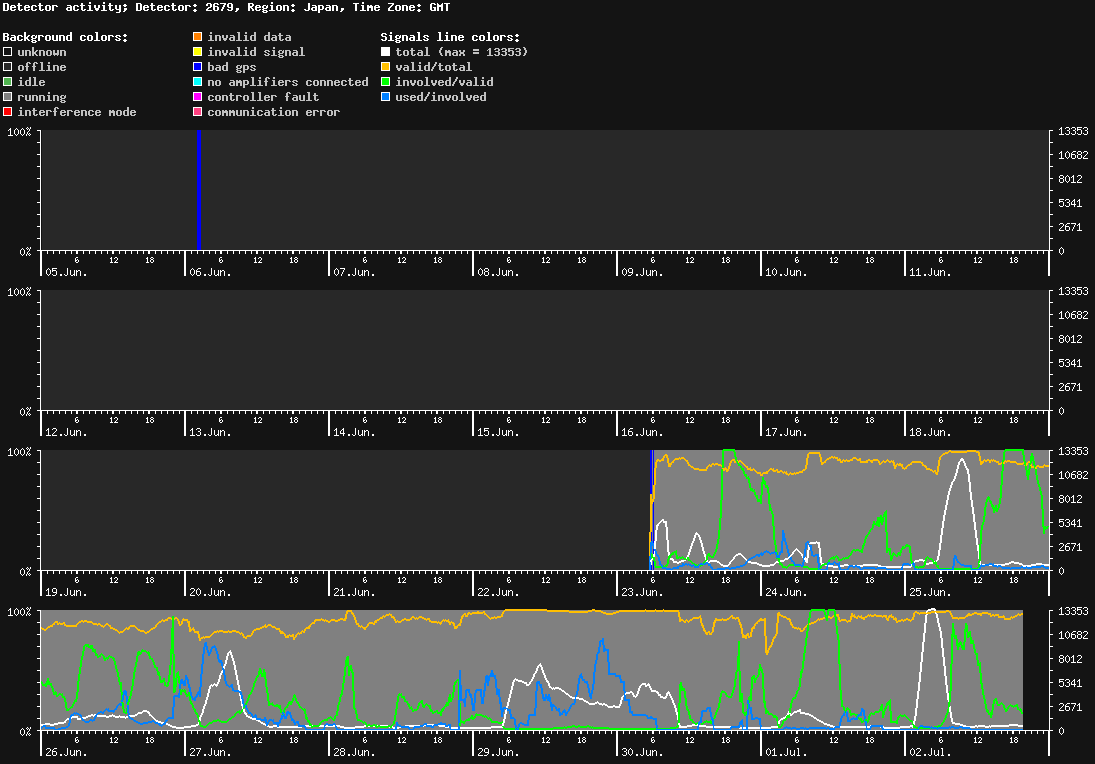The height and width of the screenshot is (764, 1095).
Task: Click the 'communication error' legend label
Action: pos(274,112)
